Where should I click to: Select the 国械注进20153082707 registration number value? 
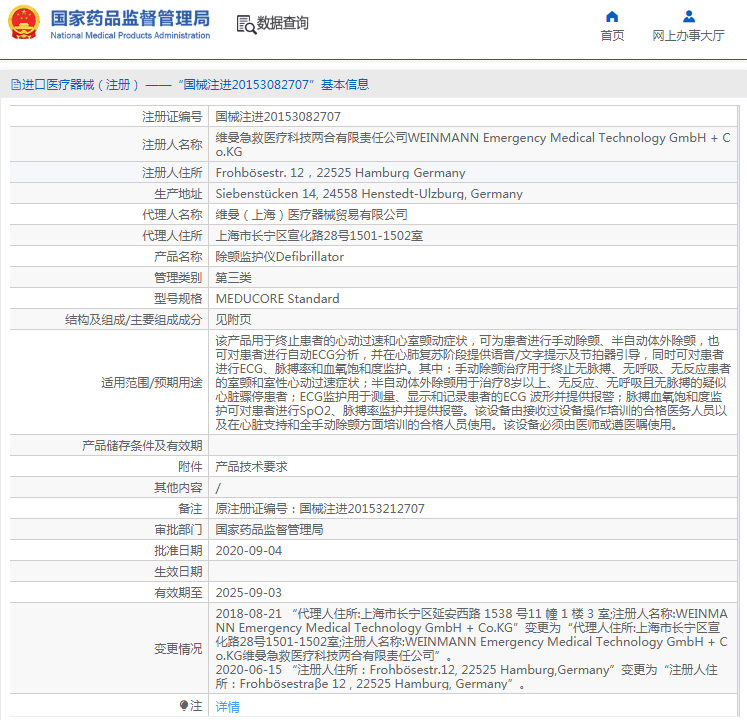[278, 117]
